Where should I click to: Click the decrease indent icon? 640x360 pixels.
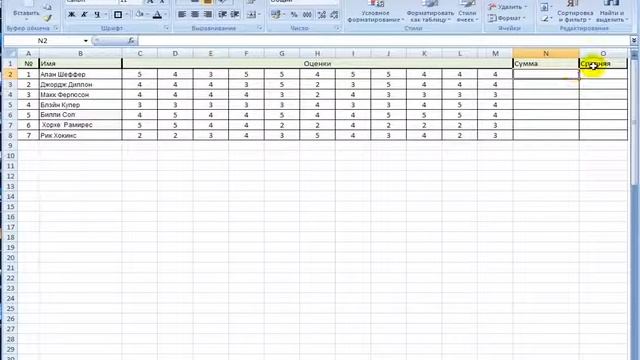pyautogui.click(x=222, y=15)
